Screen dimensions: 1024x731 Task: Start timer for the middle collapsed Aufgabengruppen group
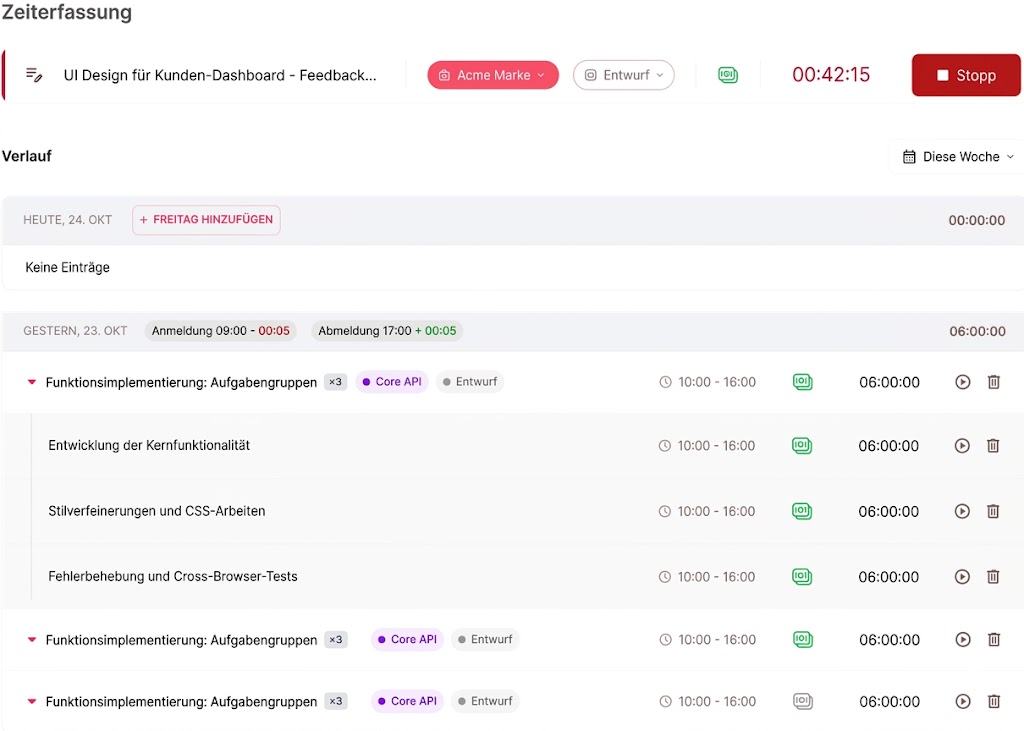(963, 640)
